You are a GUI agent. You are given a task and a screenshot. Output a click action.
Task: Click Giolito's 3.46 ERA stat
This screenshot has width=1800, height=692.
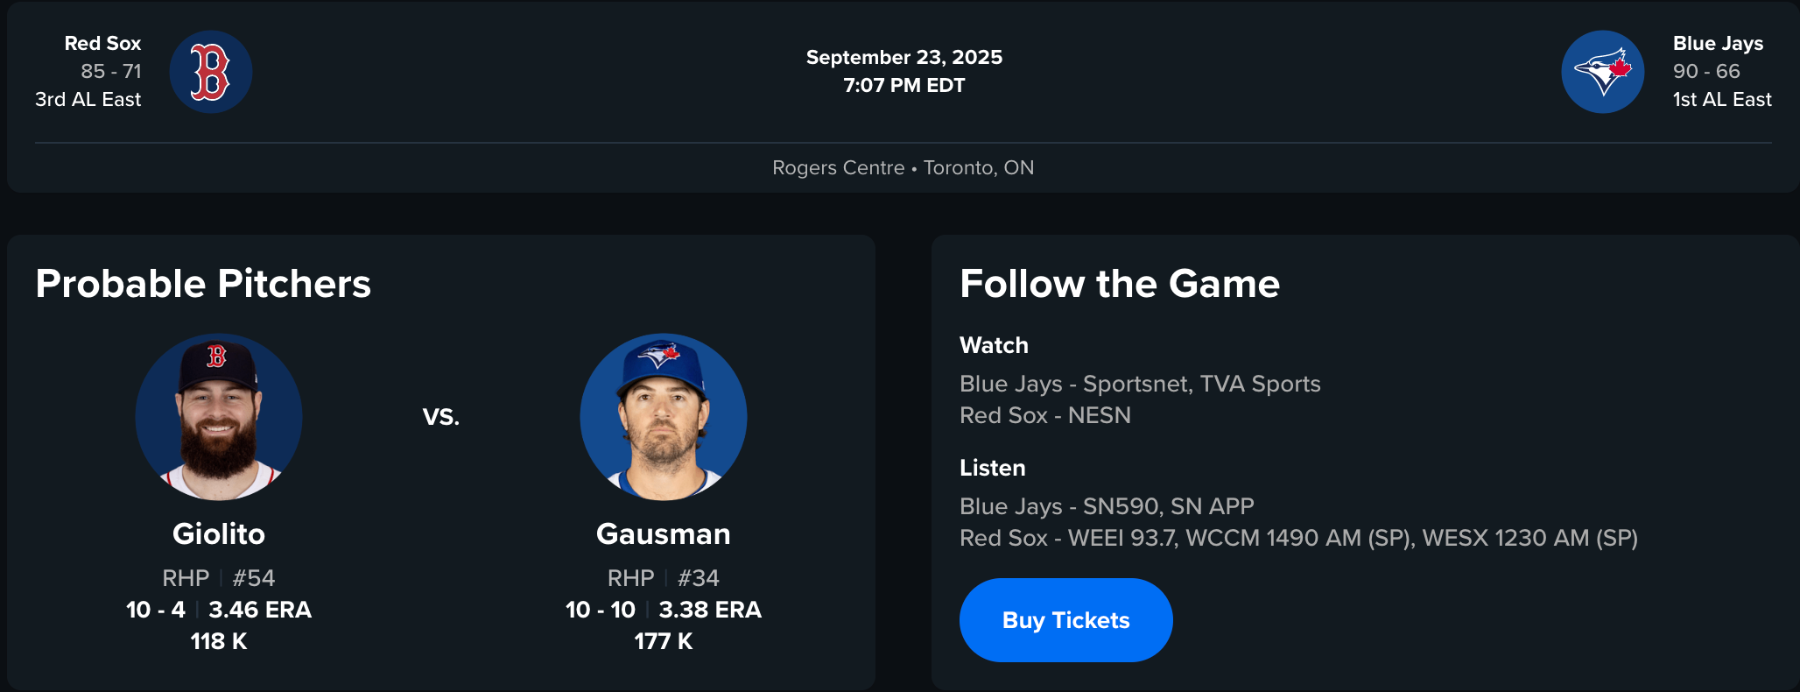(x=260, y=610)
